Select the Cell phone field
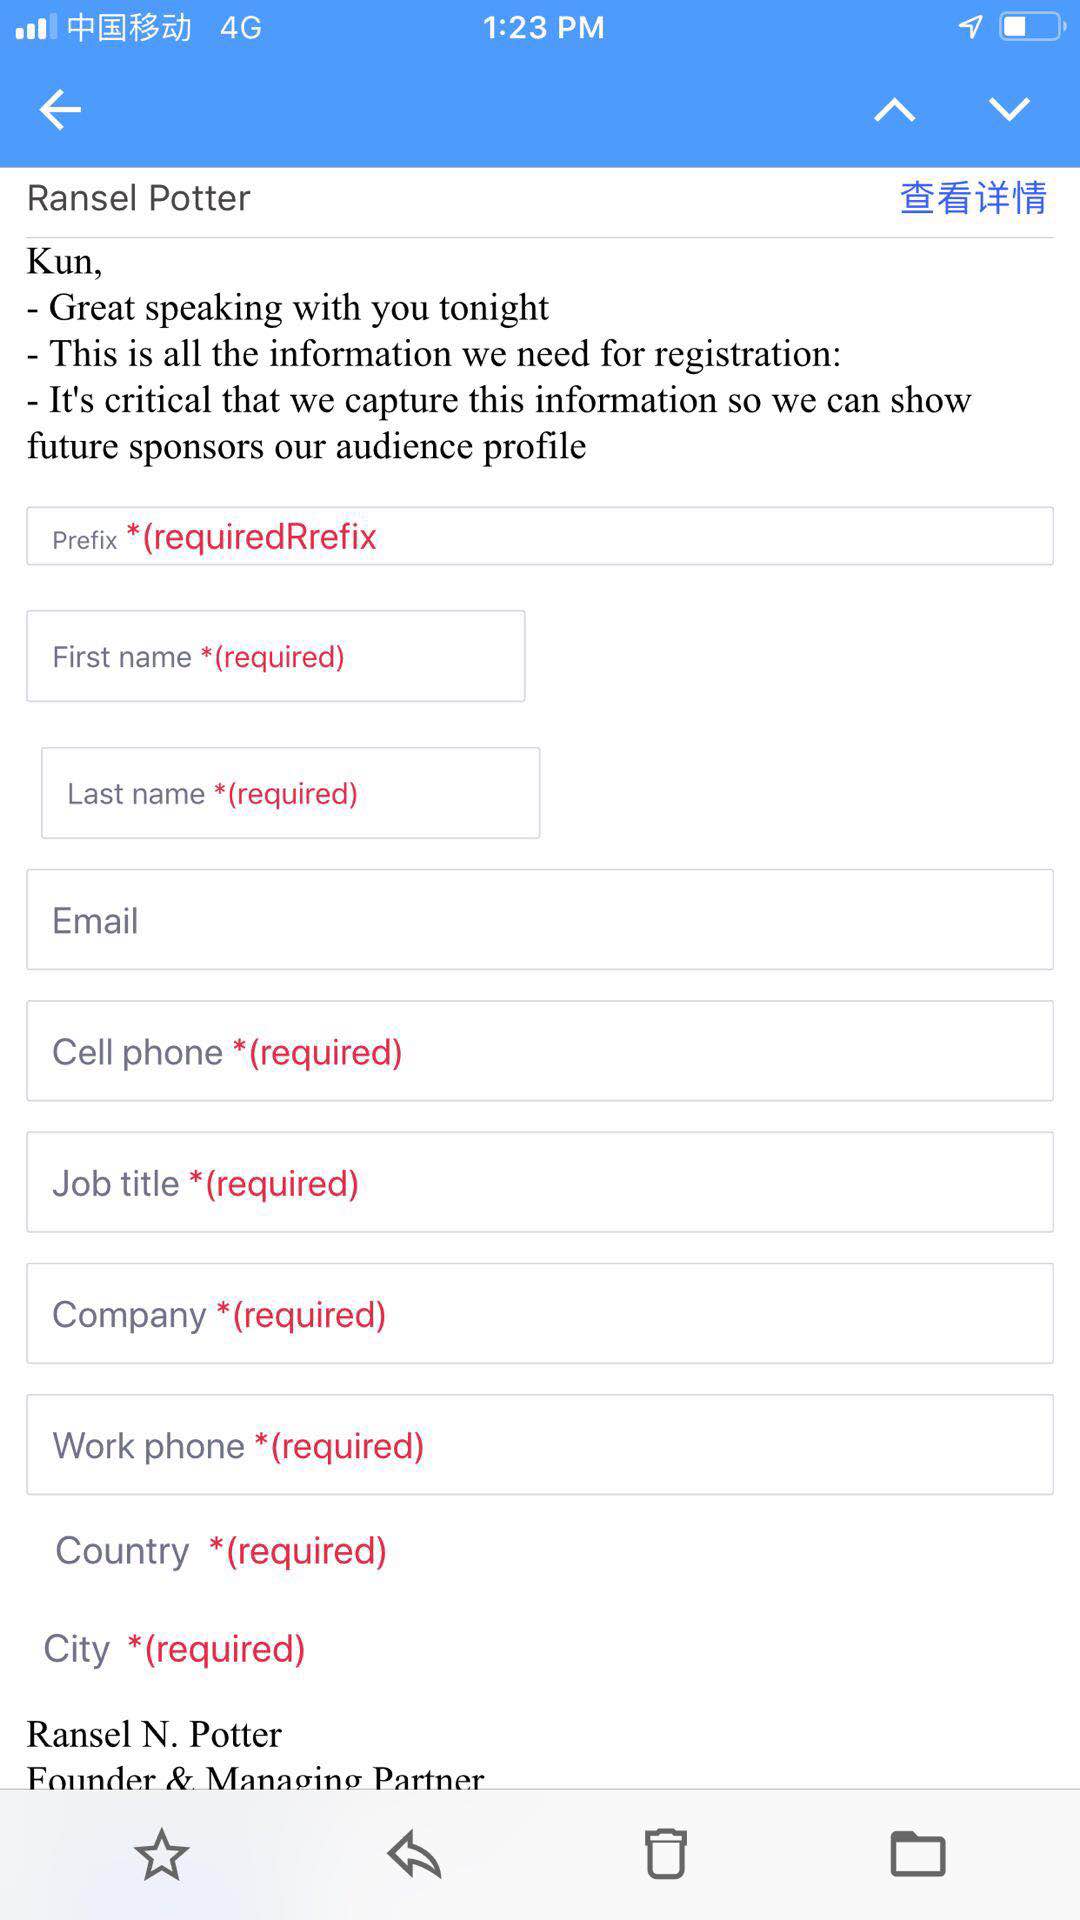The width and height of the screenshot is (1080, 1920). point(540,1051)
